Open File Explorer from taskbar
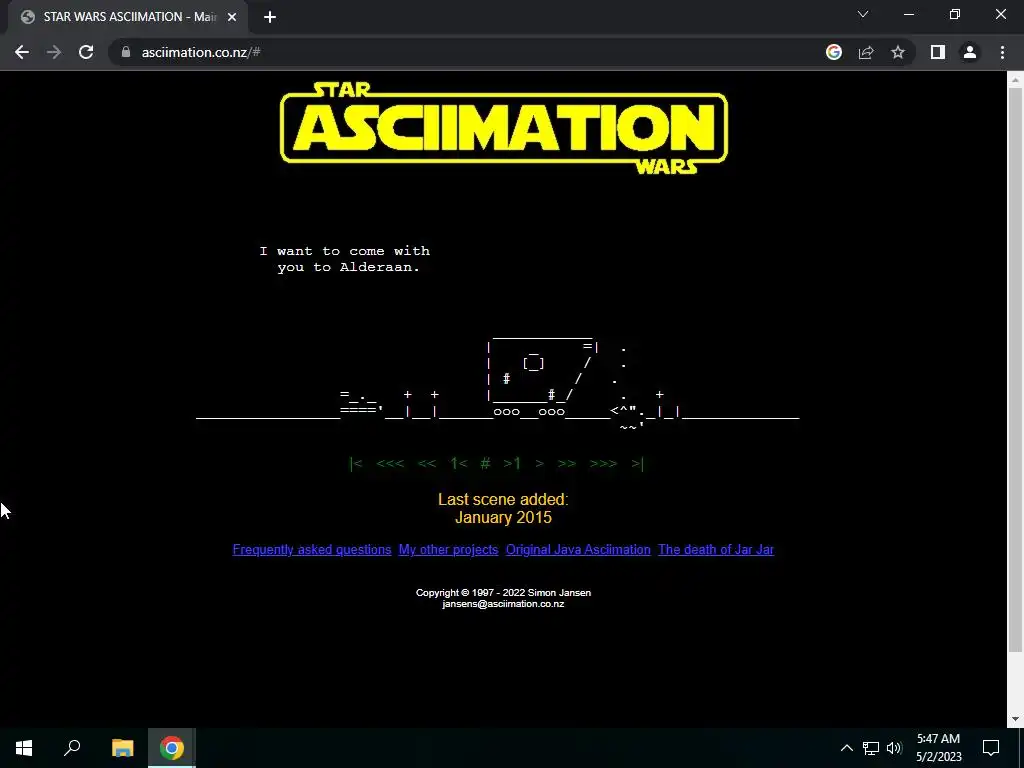 (122, 748)
